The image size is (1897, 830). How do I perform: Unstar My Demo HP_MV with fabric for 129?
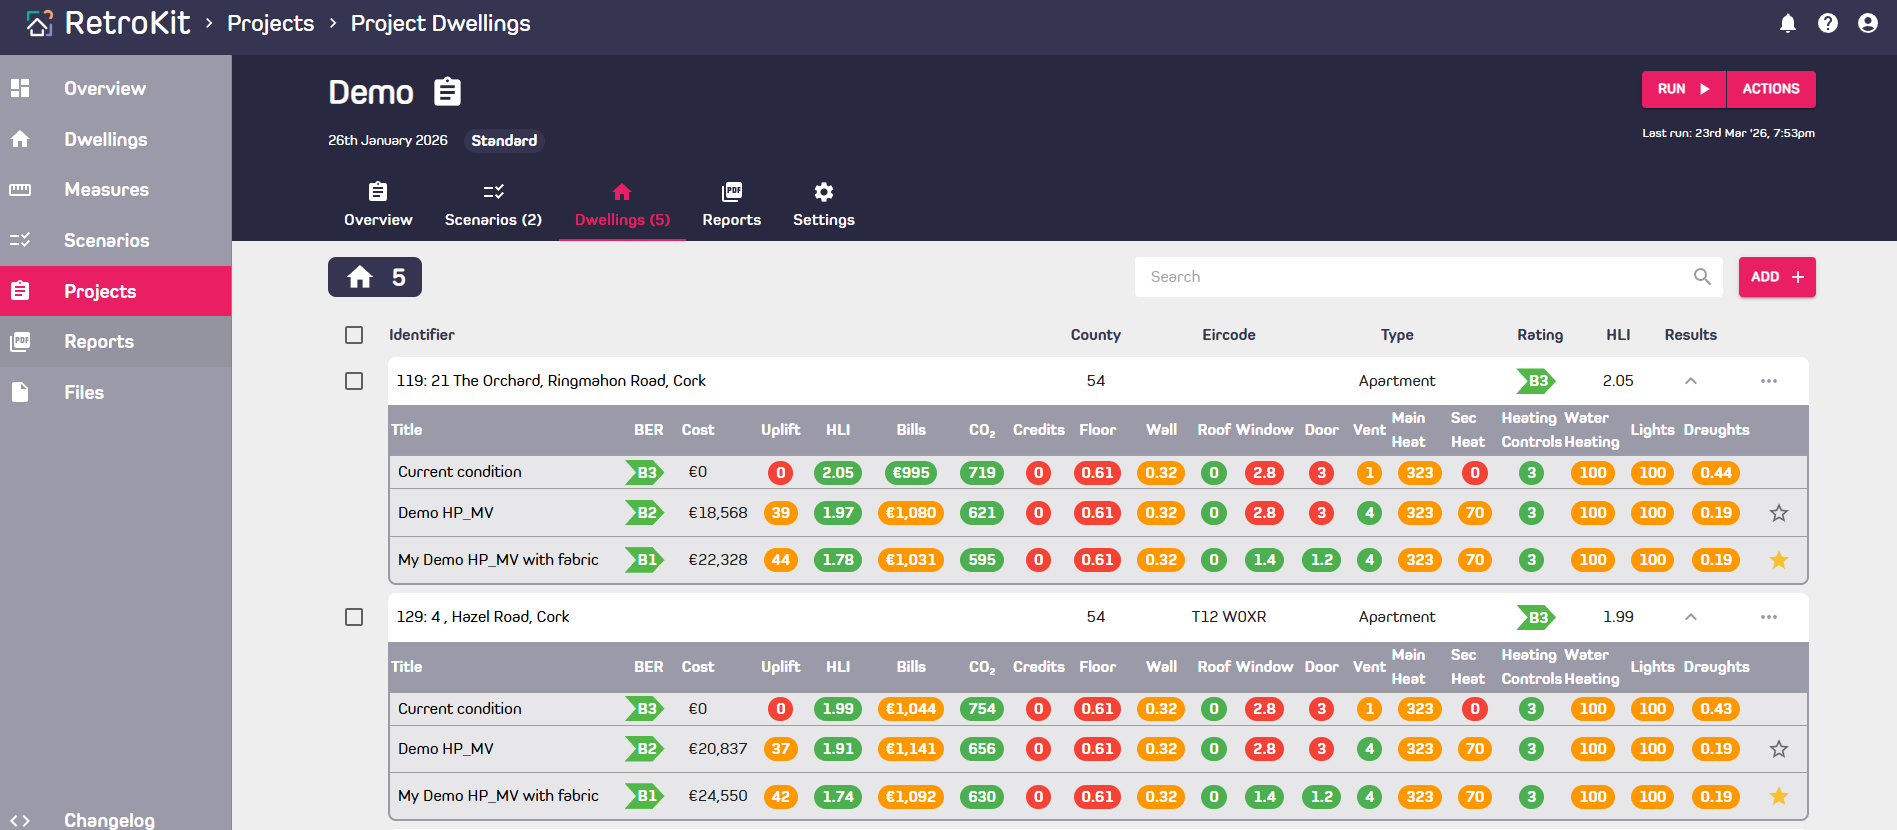[x=1779, y=796]
